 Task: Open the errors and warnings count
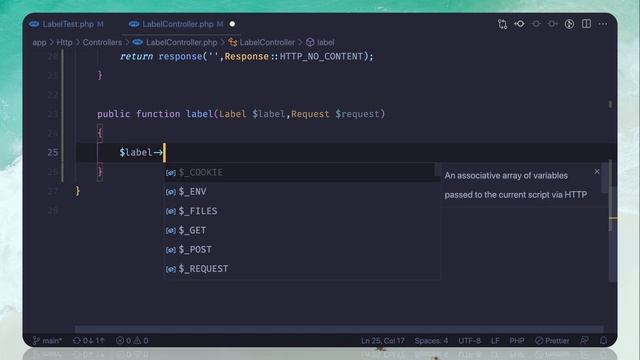pos(132,340)
